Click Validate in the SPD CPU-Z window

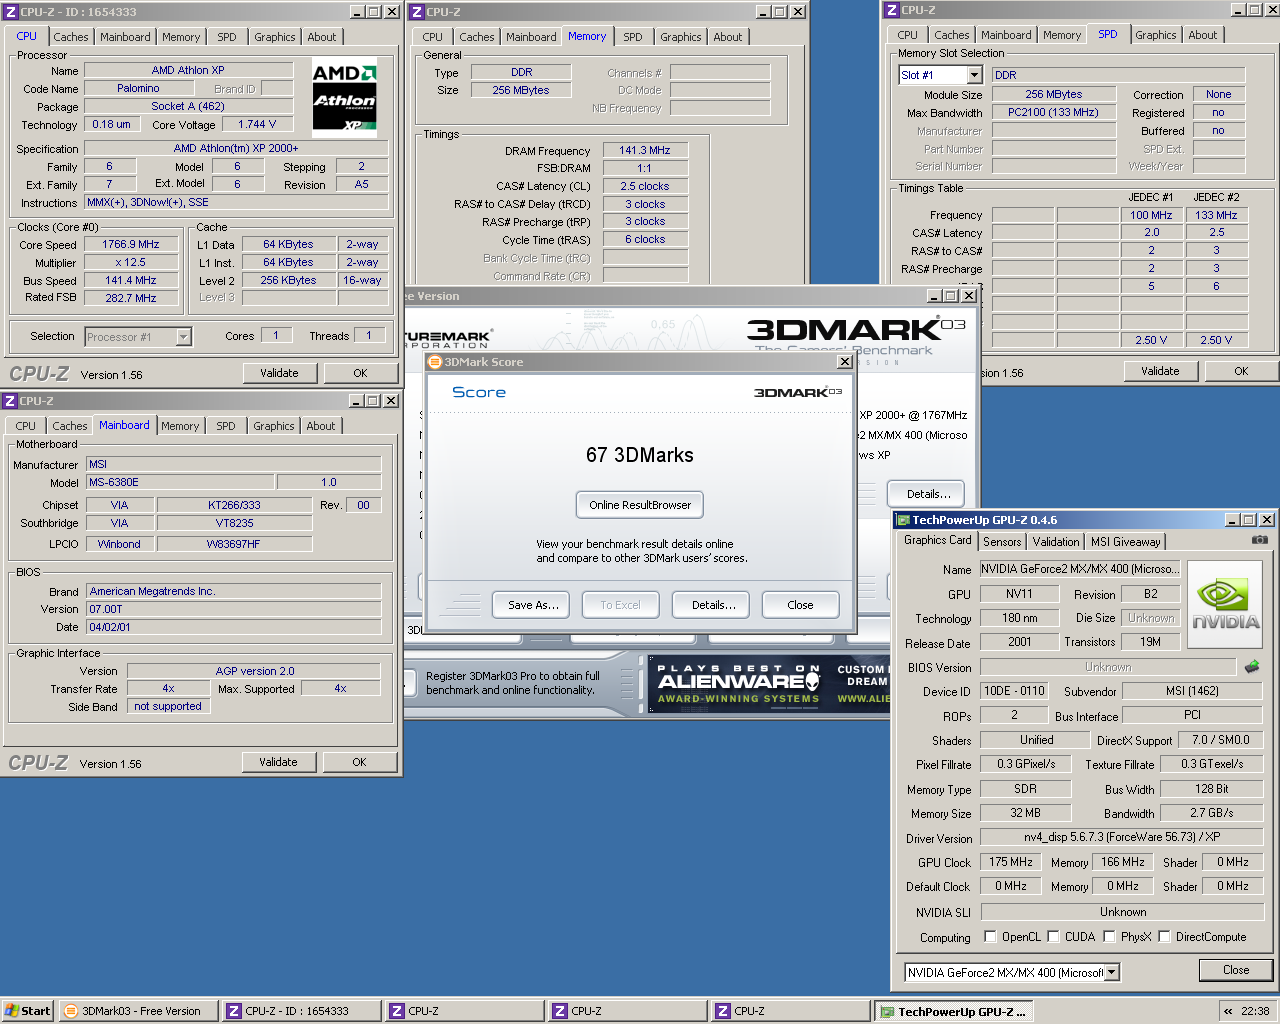[x=1160, y=371]
